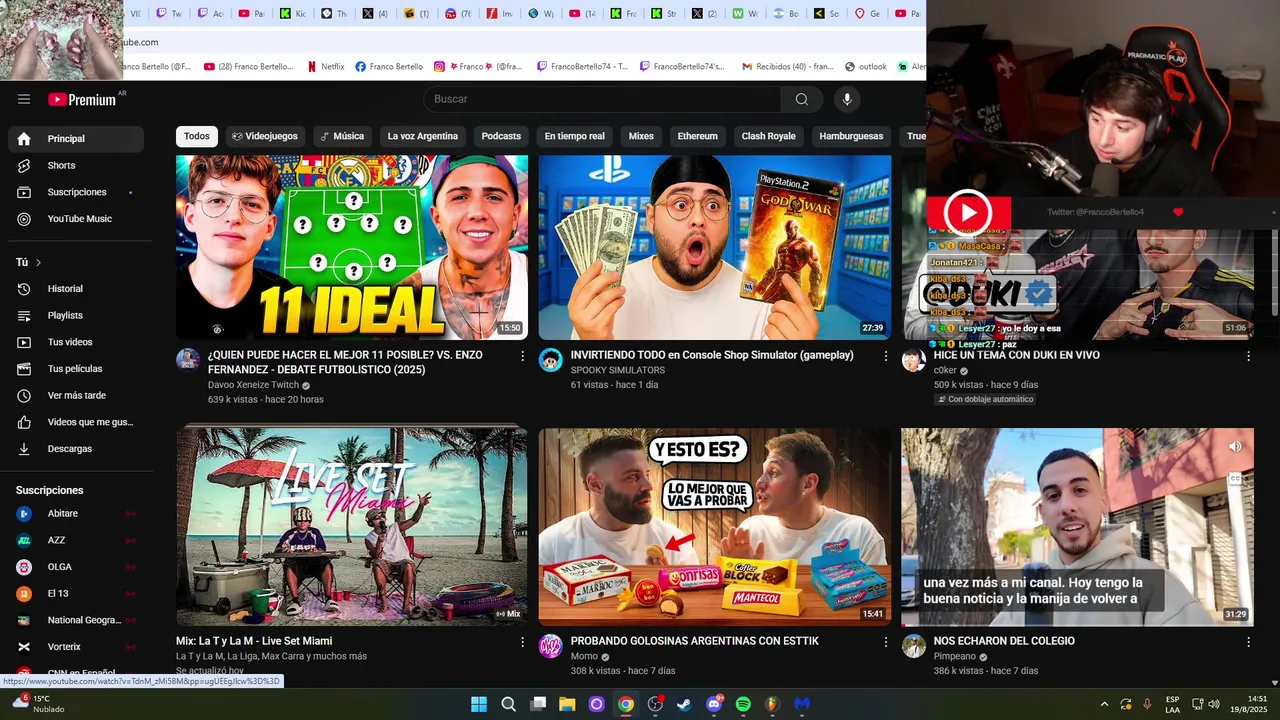Open the YouTube hamburger guide menu

pyautogui.click(x=24, y=99)
